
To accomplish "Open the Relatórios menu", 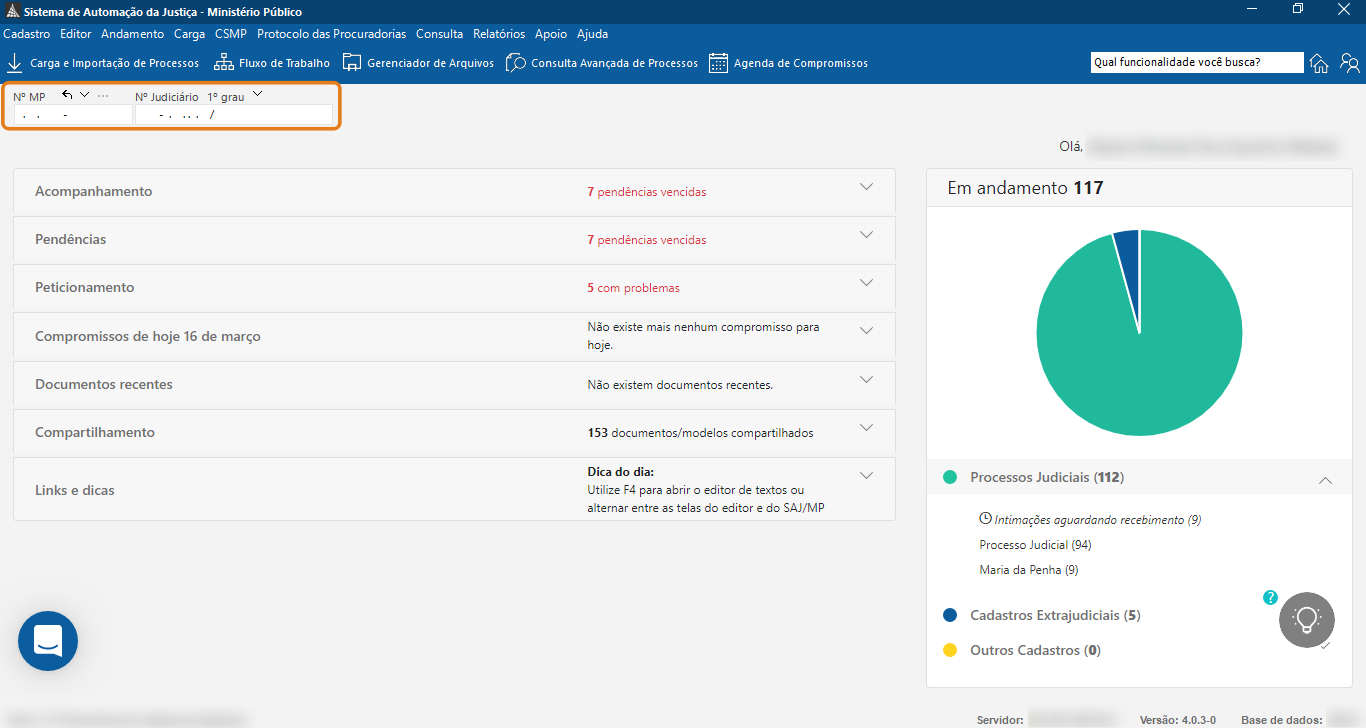I will 499,34.
